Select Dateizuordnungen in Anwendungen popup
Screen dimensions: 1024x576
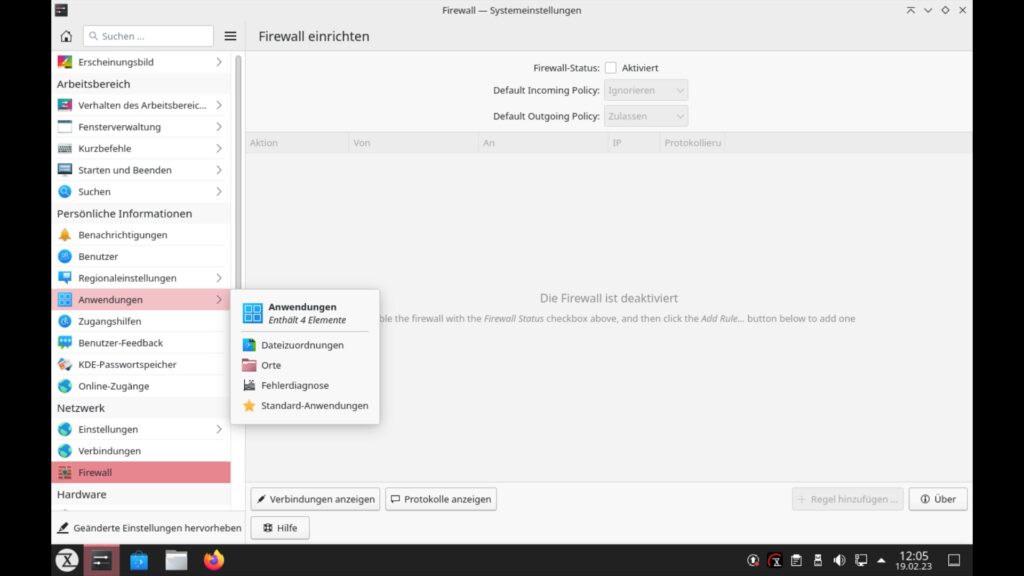coord(305,345)
